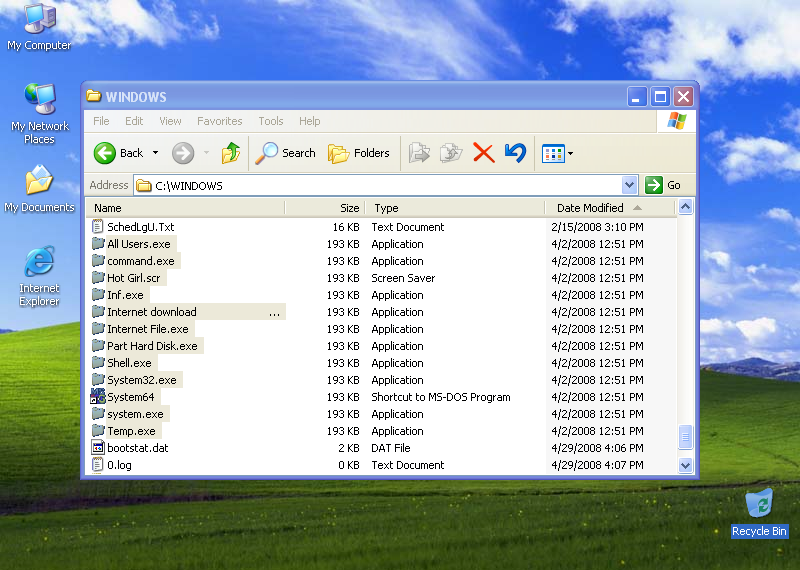Screen dimensions: 800x570
Task: Sort by the Type column header
Action: [455, 208]
